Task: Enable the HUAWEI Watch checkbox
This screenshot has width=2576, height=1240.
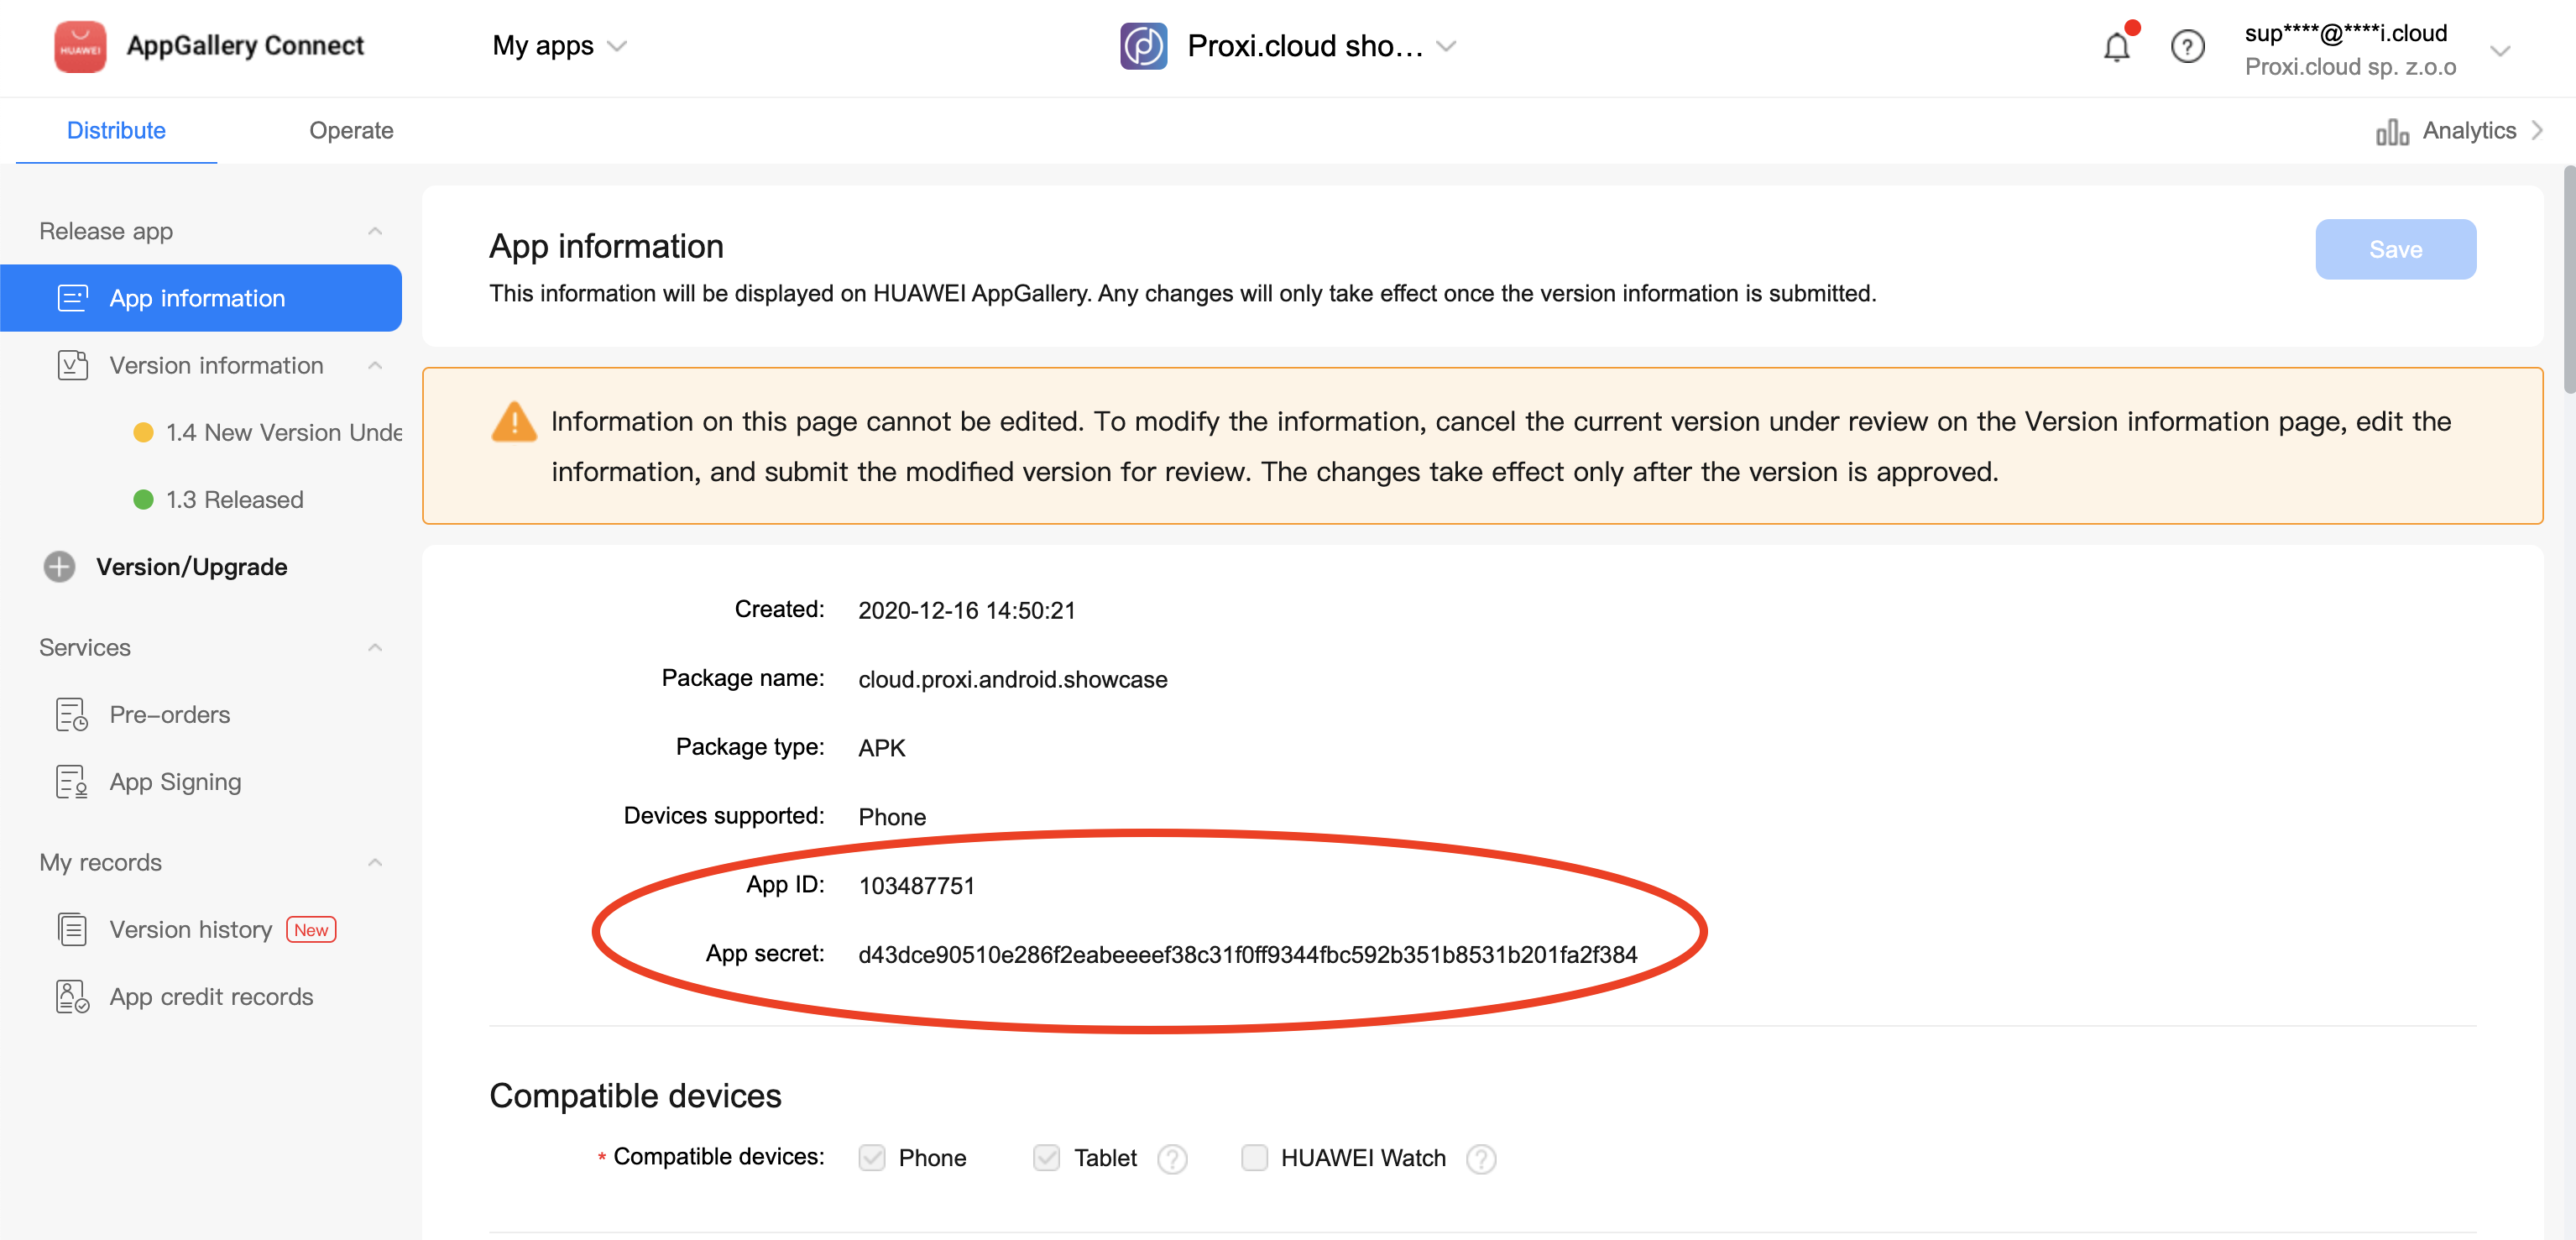Action: [x=1254, y=1157]
